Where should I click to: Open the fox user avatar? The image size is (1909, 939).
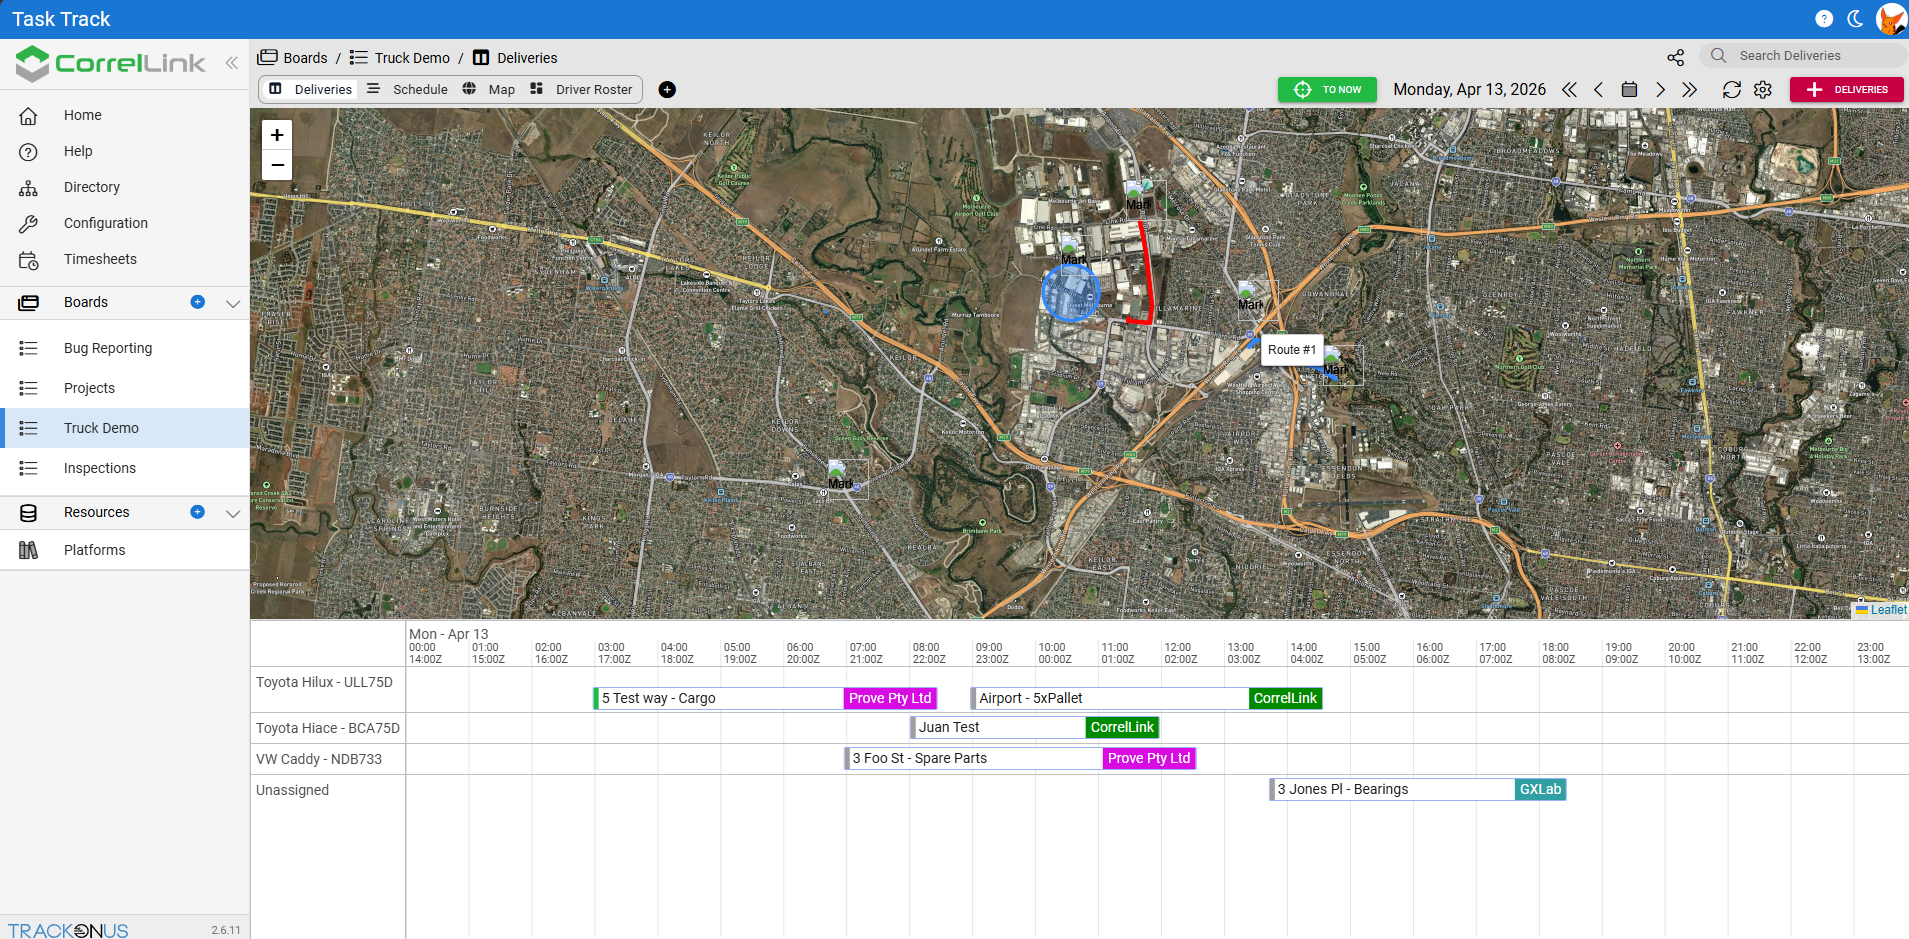pos(1890,19)
